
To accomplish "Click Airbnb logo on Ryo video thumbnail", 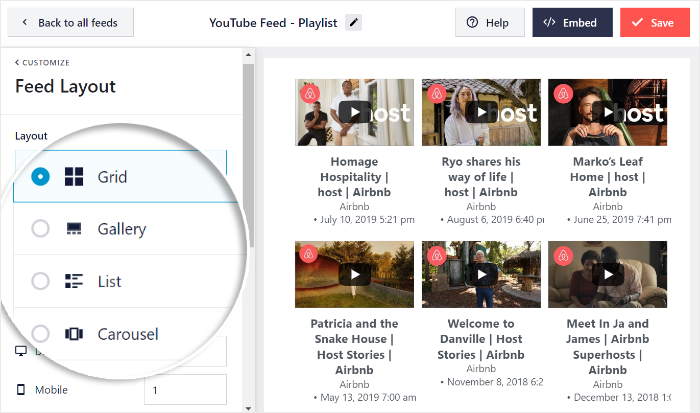I will (436, 94).
